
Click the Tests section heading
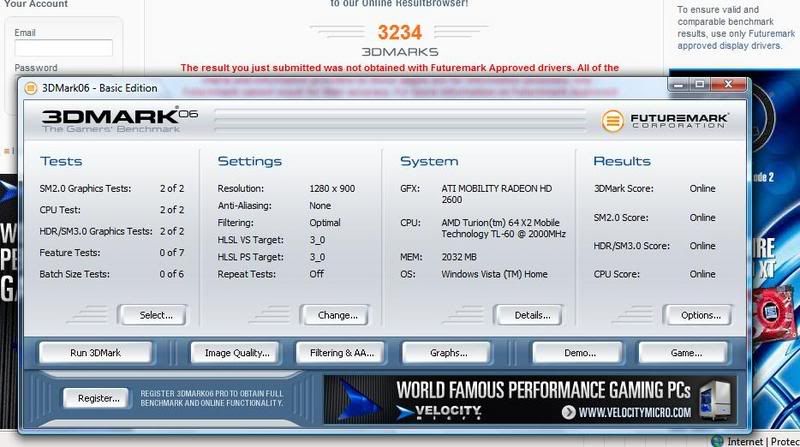pos(61,161)
